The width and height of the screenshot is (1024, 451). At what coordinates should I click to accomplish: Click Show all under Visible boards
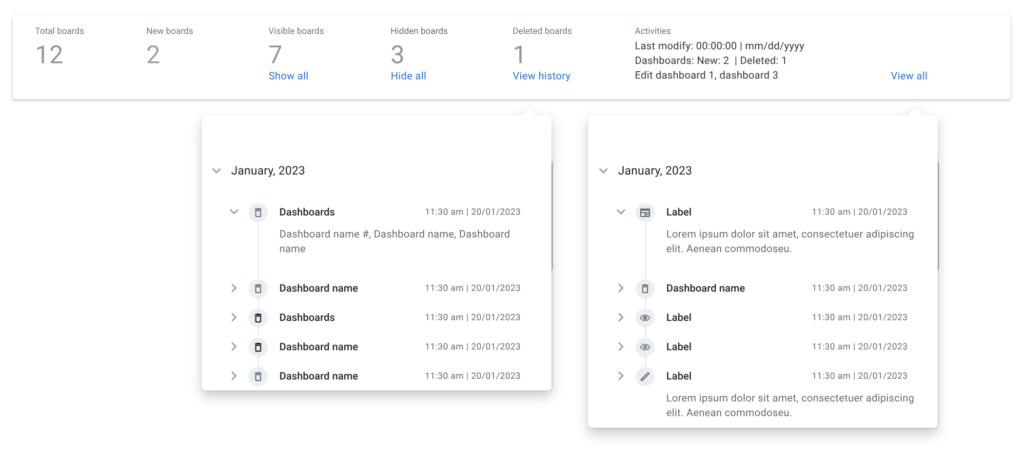288,76
